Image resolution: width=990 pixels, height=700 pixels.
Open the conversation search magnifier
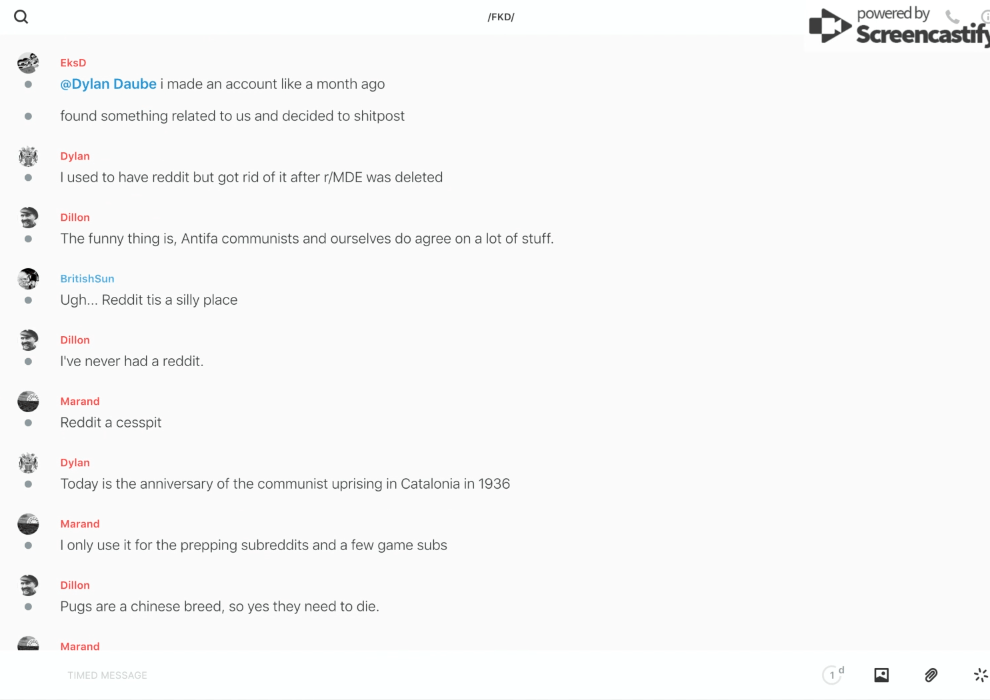(21, 17)
